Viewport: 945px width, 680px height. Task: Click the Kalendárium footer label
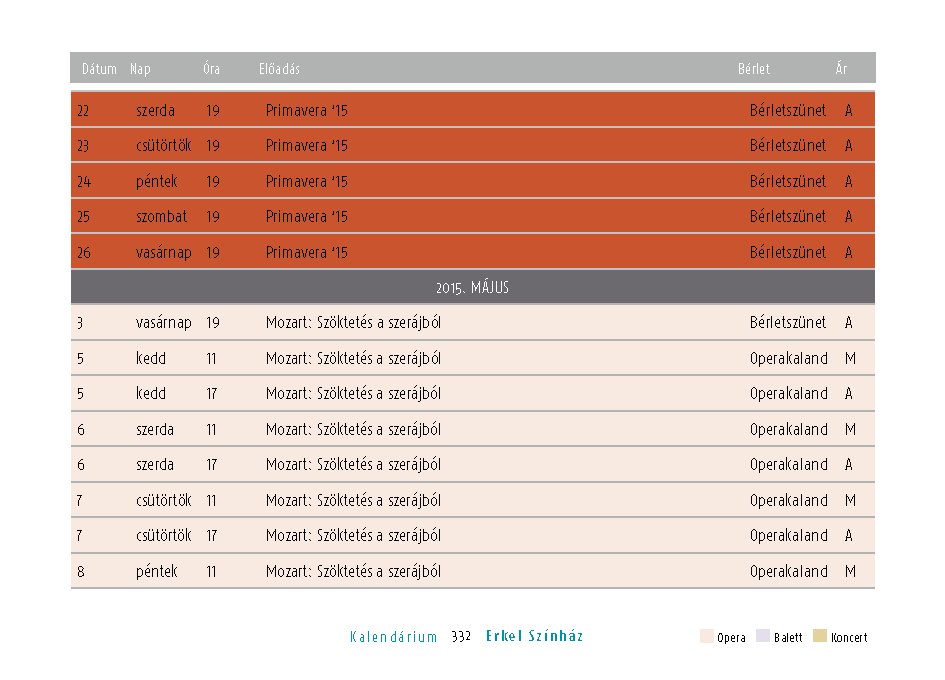[394, 637]
